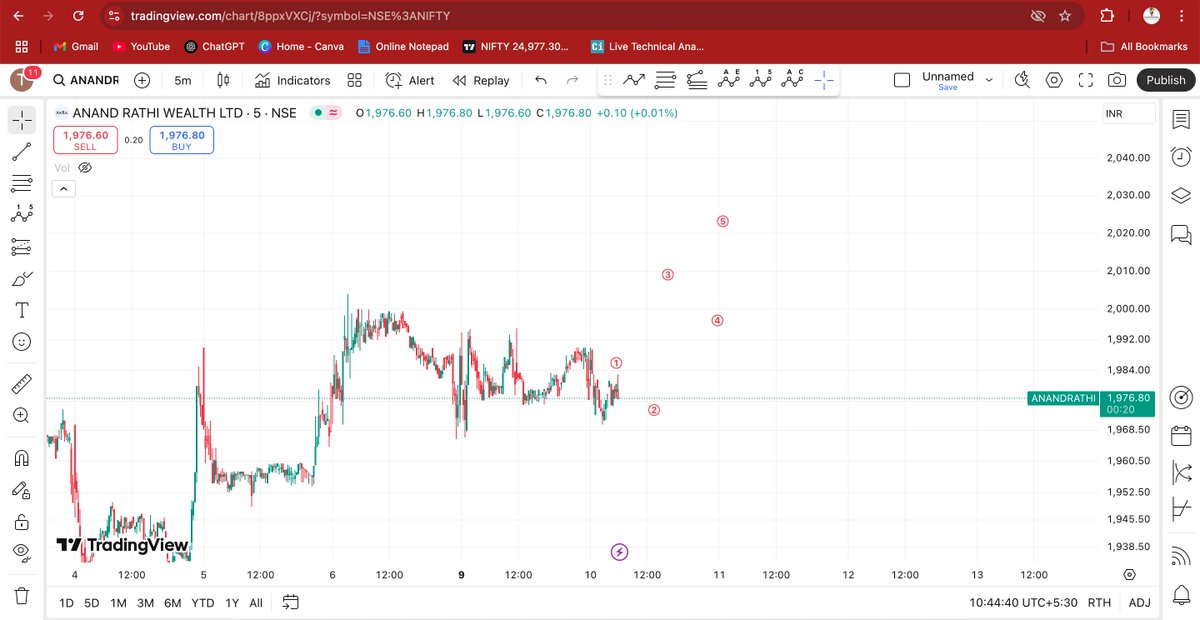The image size is (1200, 620).
Task: Select horizontal ray tool in favorites toolbar
Action: click(x=665, y=80)
